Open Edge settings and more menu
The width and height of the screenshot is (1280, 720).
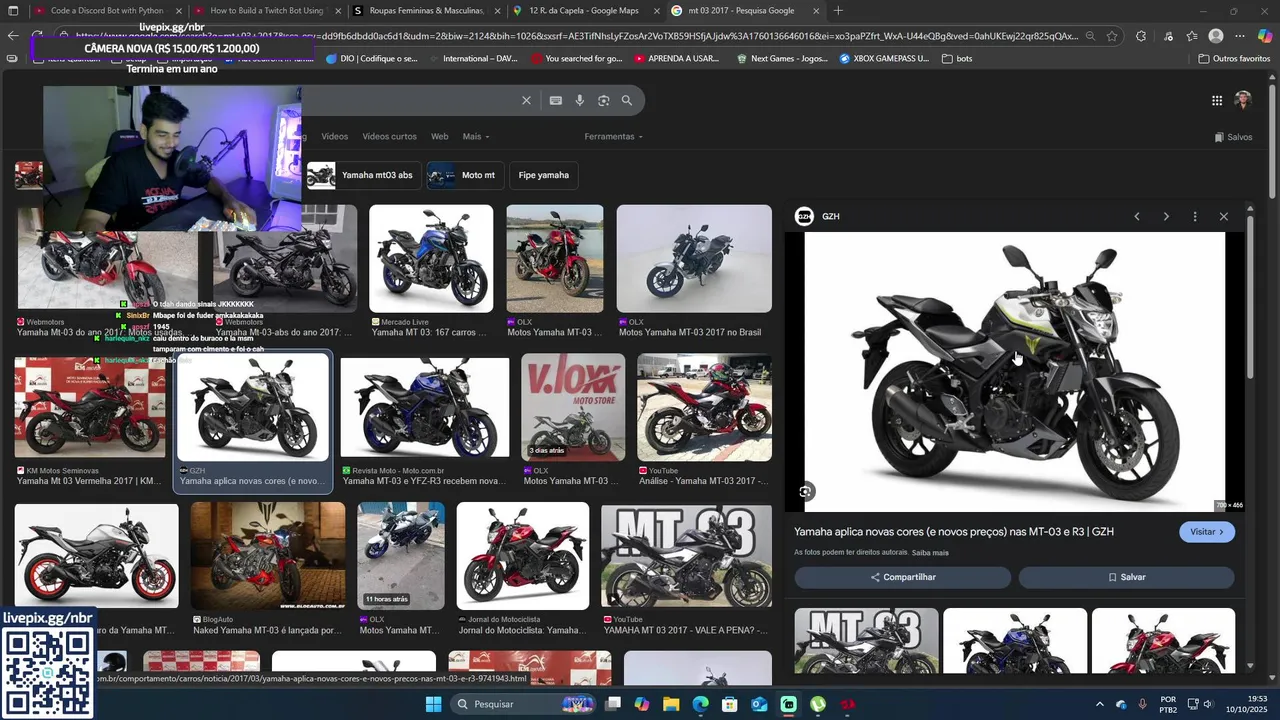tap(1241, 36)
